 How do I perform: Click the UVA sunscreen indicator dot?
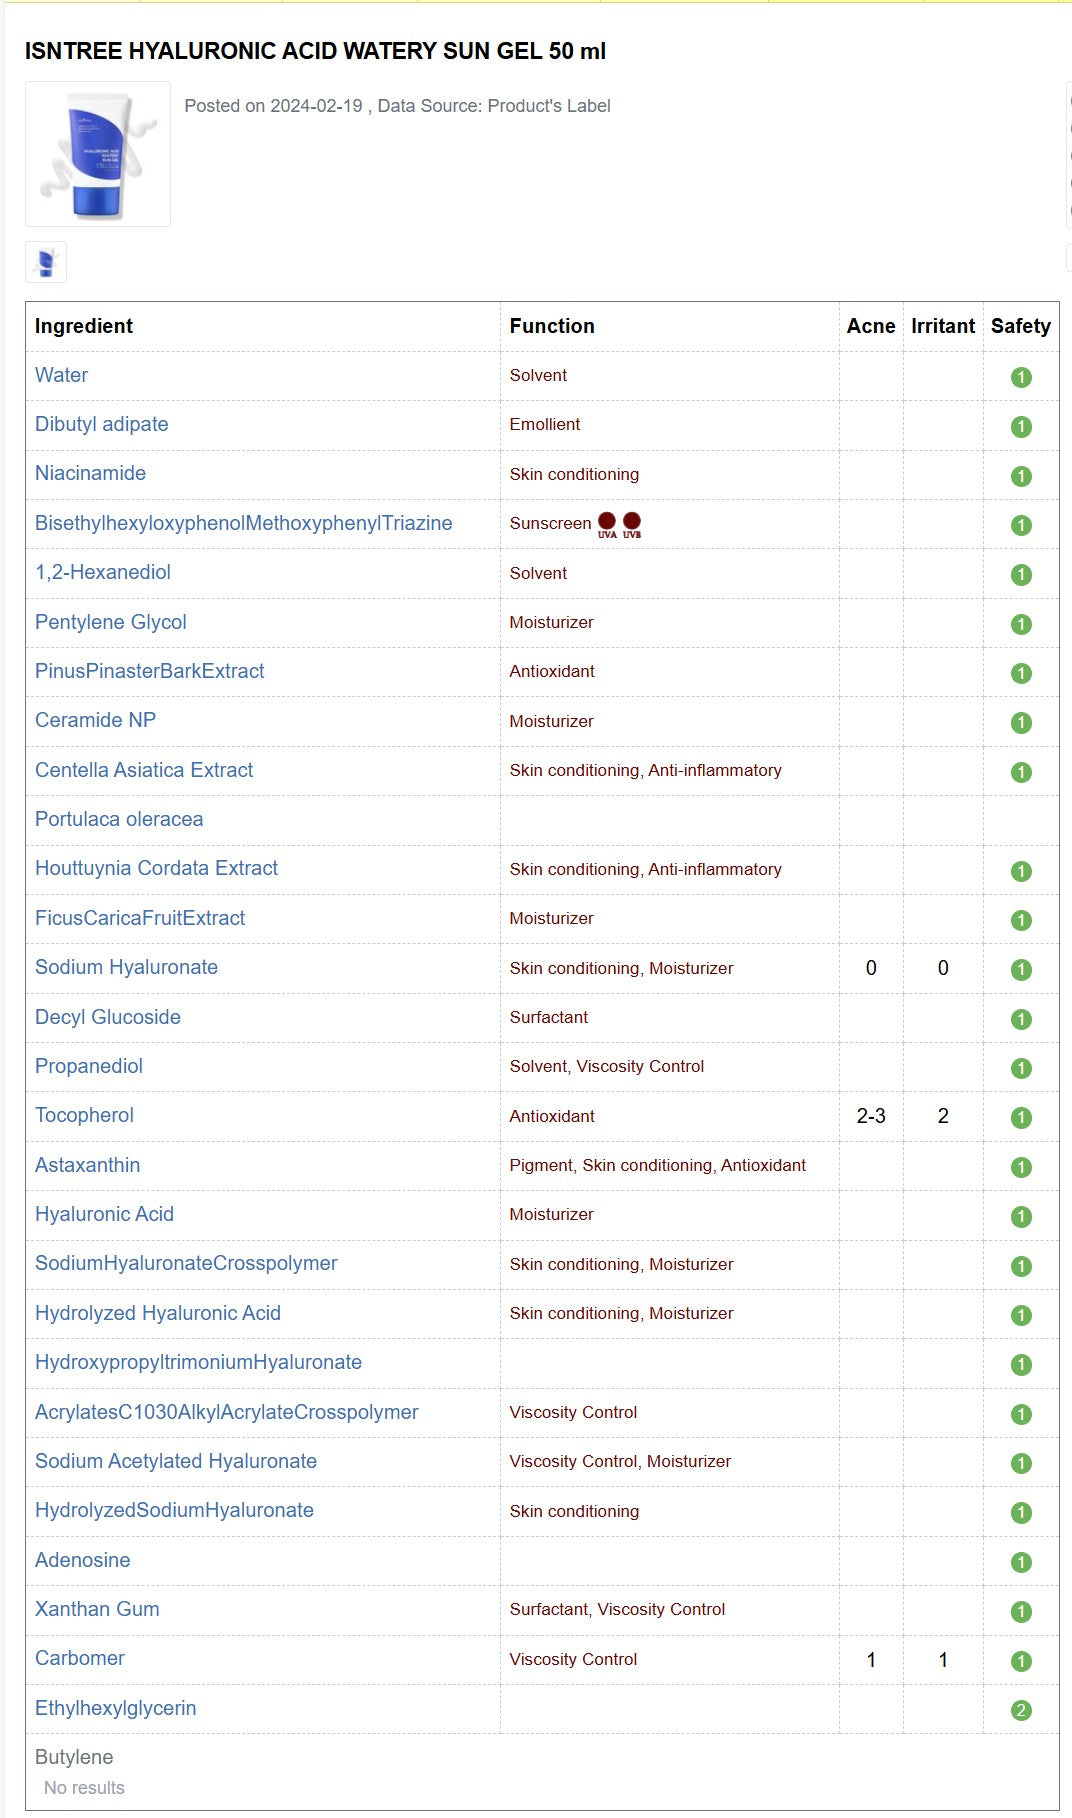click(607, 521)
